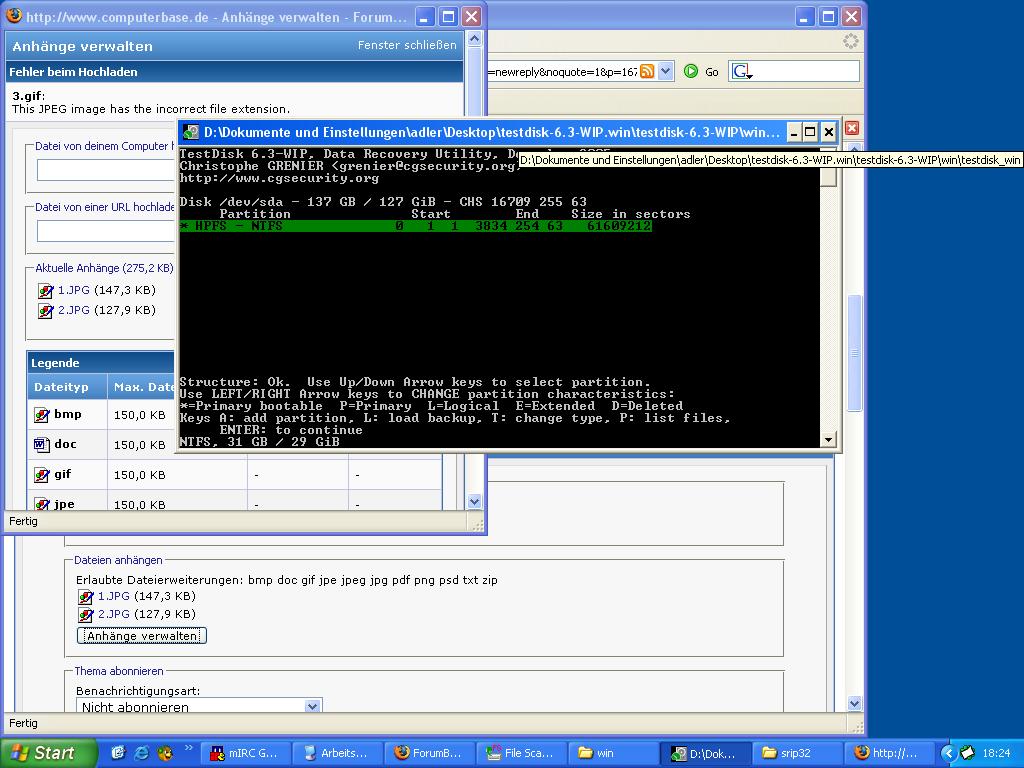
Task: Click the Firefox icon in the popup title bar
Action: click(x=13, y=15)
